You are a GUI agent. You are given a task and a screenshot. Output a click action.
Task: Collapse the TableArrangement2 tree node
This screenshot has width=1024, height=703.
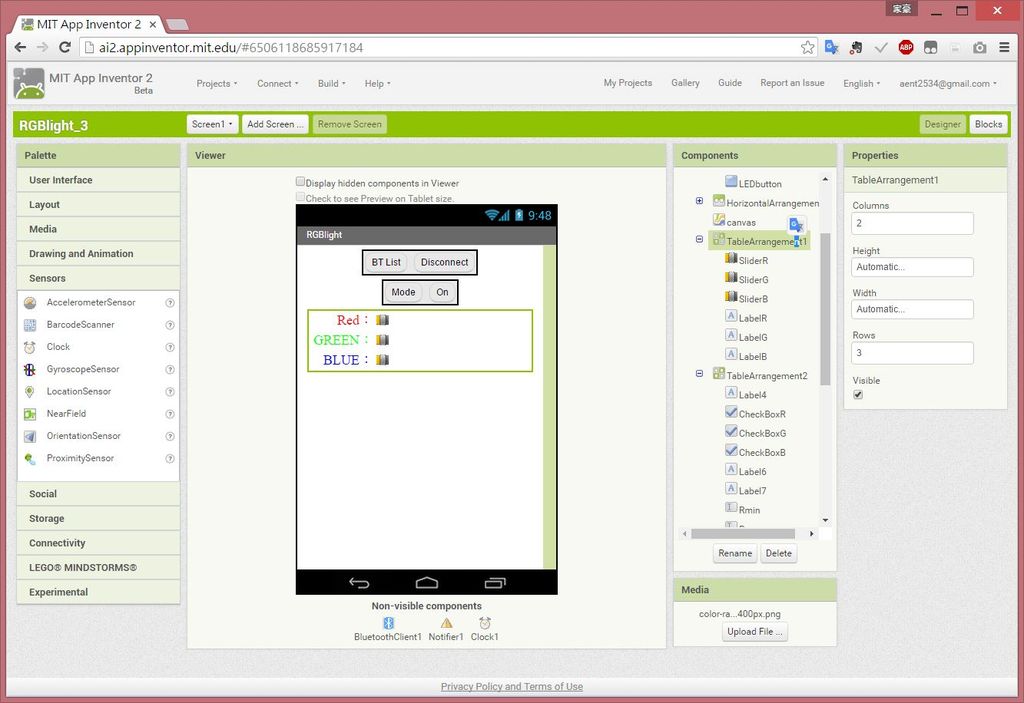699,374
